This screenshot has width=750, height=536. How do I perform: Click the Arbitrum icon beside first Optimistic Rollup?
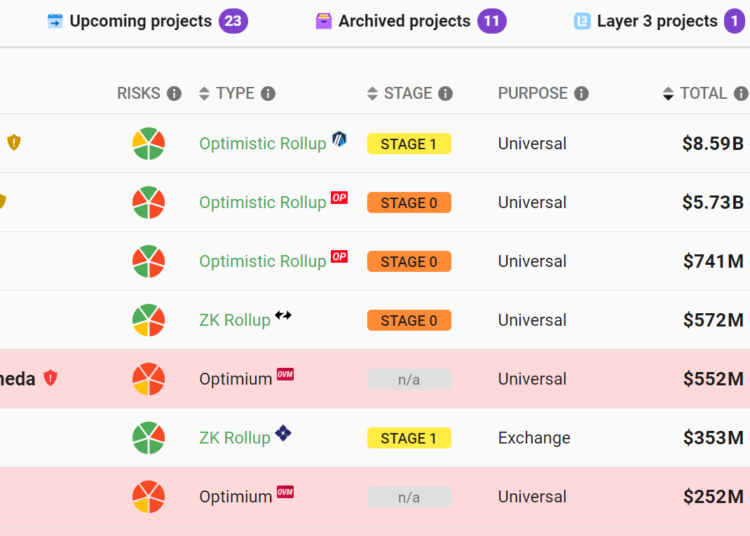click(339, 140)
